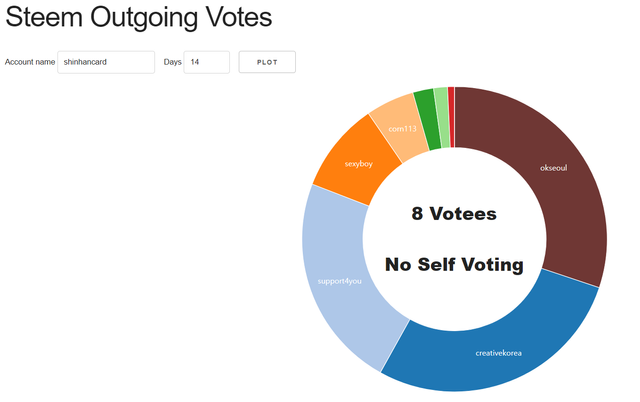Screen dimensions: 640x402
Task: Click the Account name input field
Action: click(x=106, y=62)
